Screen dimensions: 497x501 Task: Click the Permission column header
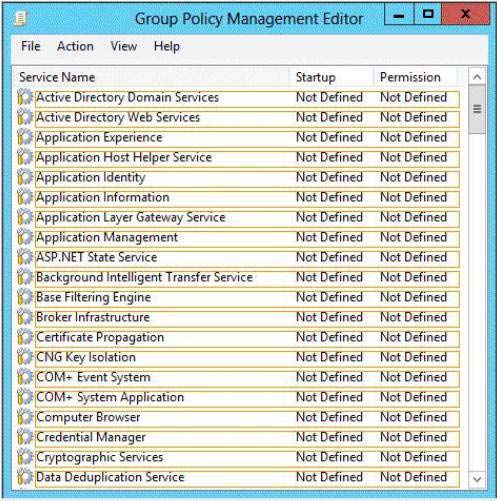click(x=415, y=77)
